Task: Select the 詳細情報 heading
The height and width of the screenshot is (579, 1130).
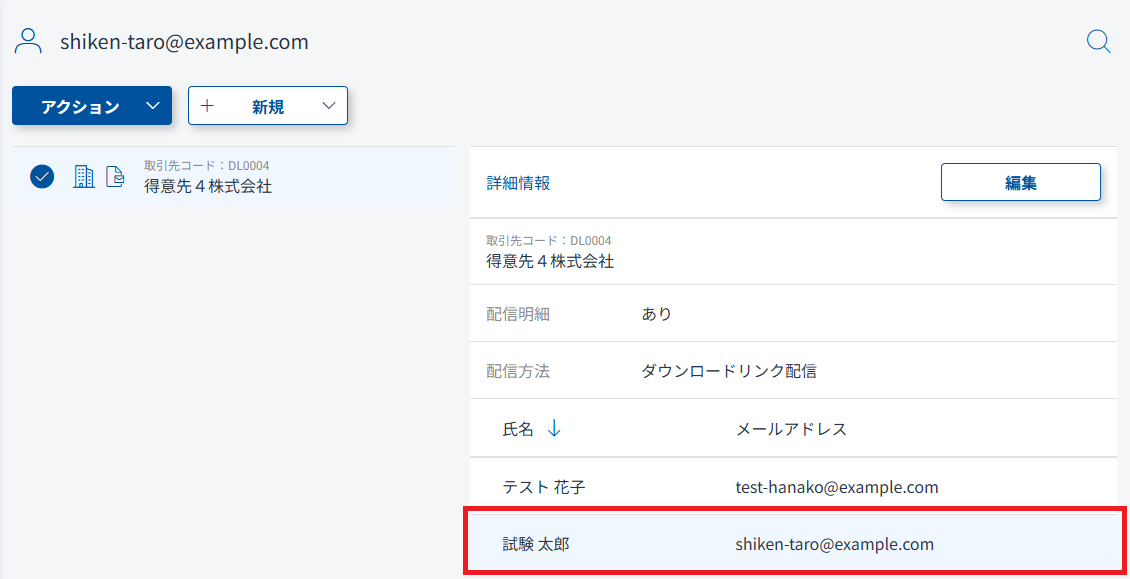Action: (518, 183)
